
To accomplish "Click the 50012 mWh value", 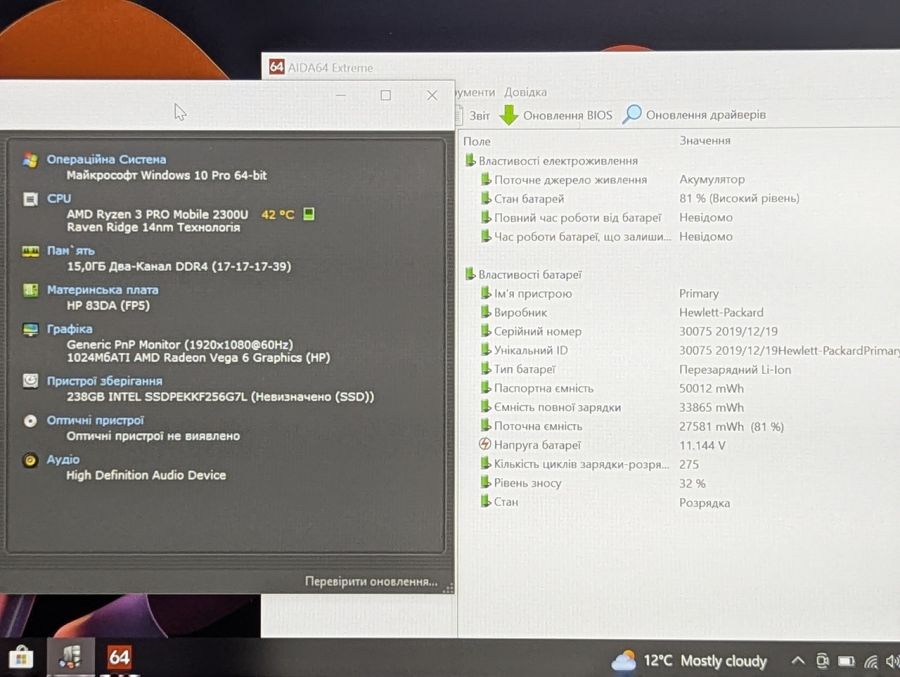I will click(x=711, y=388).
